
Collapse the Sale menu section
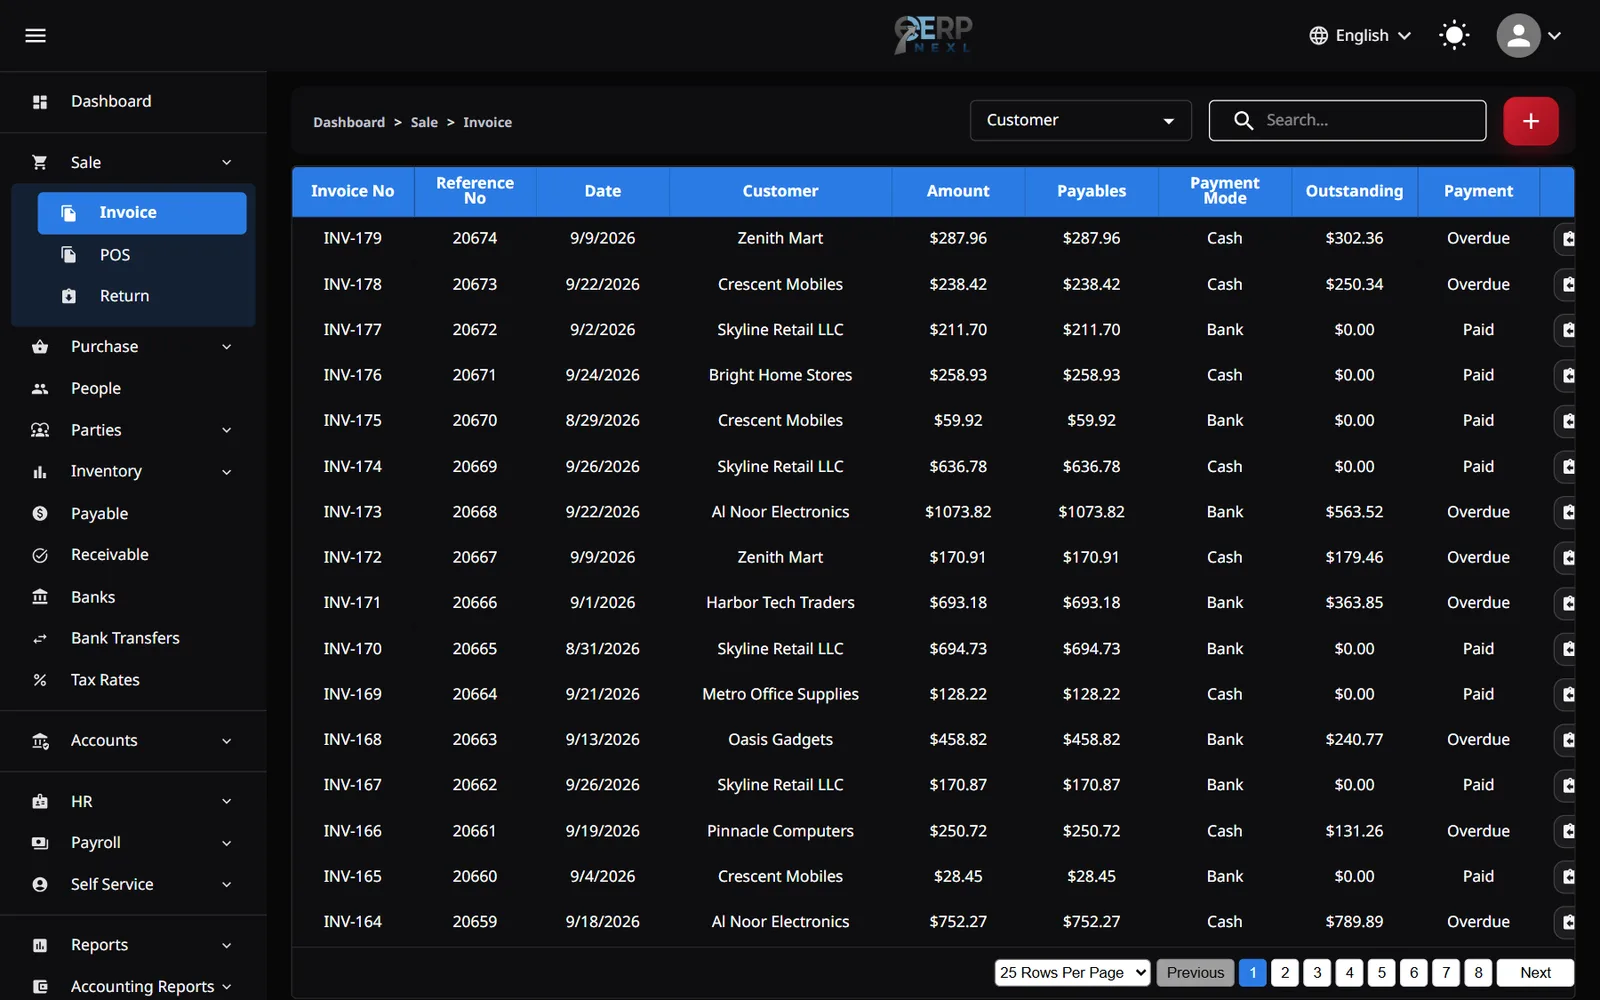[134, 163]
